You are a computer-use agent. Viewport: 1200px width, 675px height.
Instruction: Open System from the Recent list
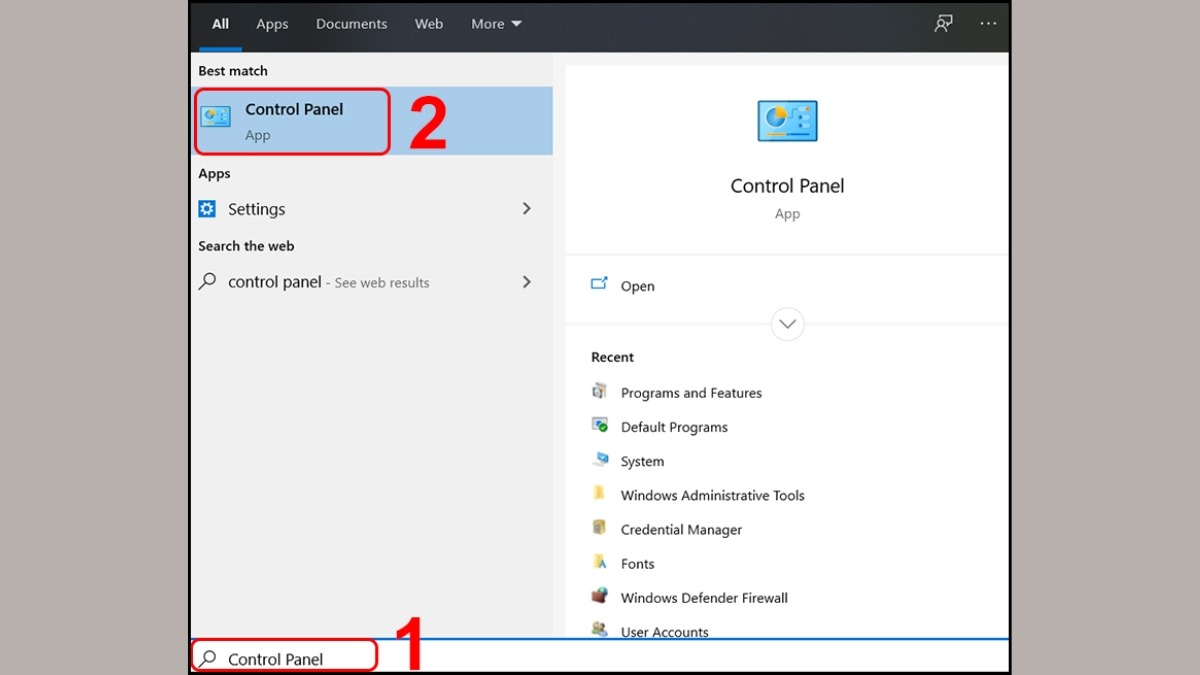(x=642, y=462)
